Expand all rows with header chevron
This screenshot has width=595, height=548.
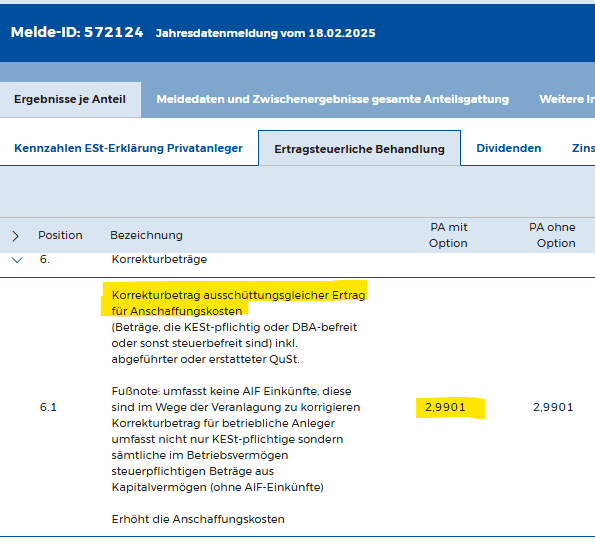15,236
